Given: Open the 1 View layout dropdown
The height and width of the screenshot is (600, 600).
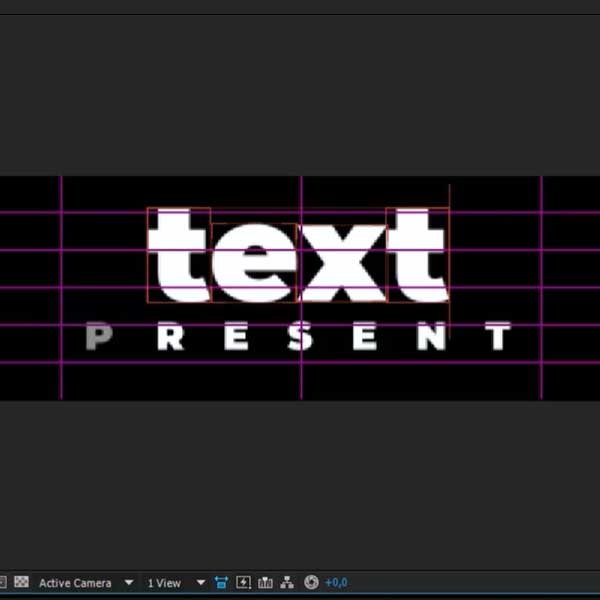Looking at the screenshot, I should (176, 583).
